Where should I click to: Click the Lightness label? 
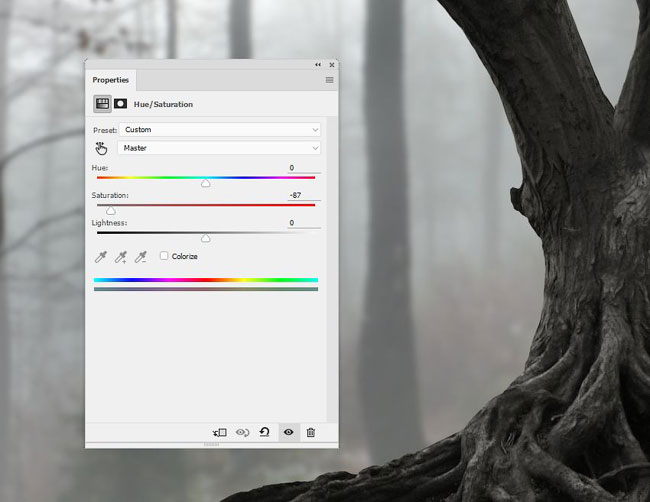pos(109,223)
